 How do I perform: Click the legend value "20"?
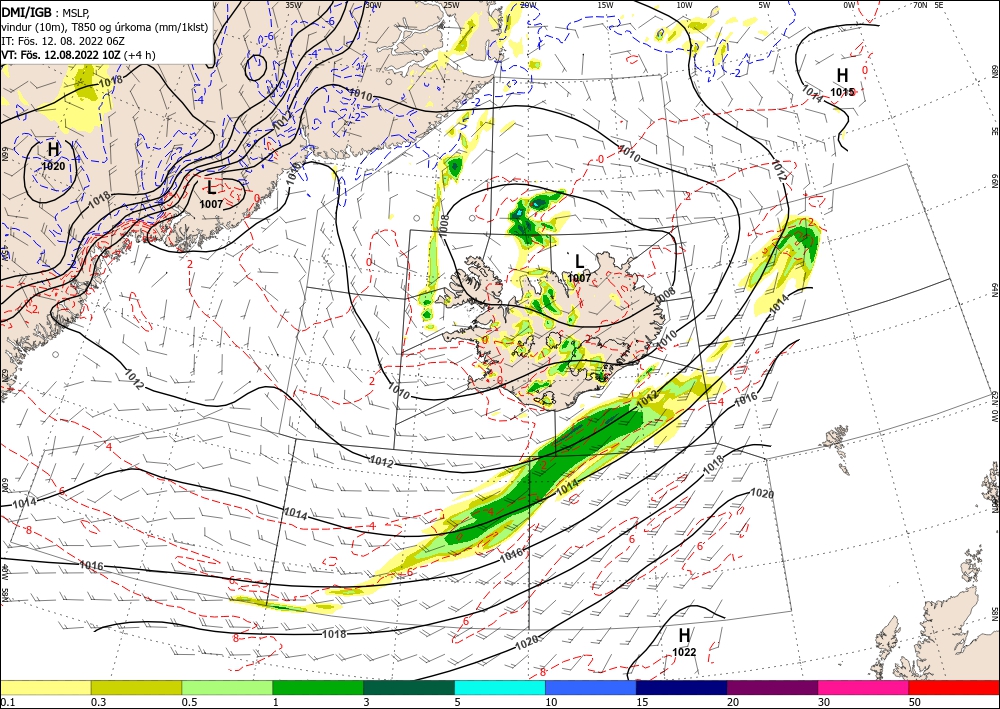733,701
